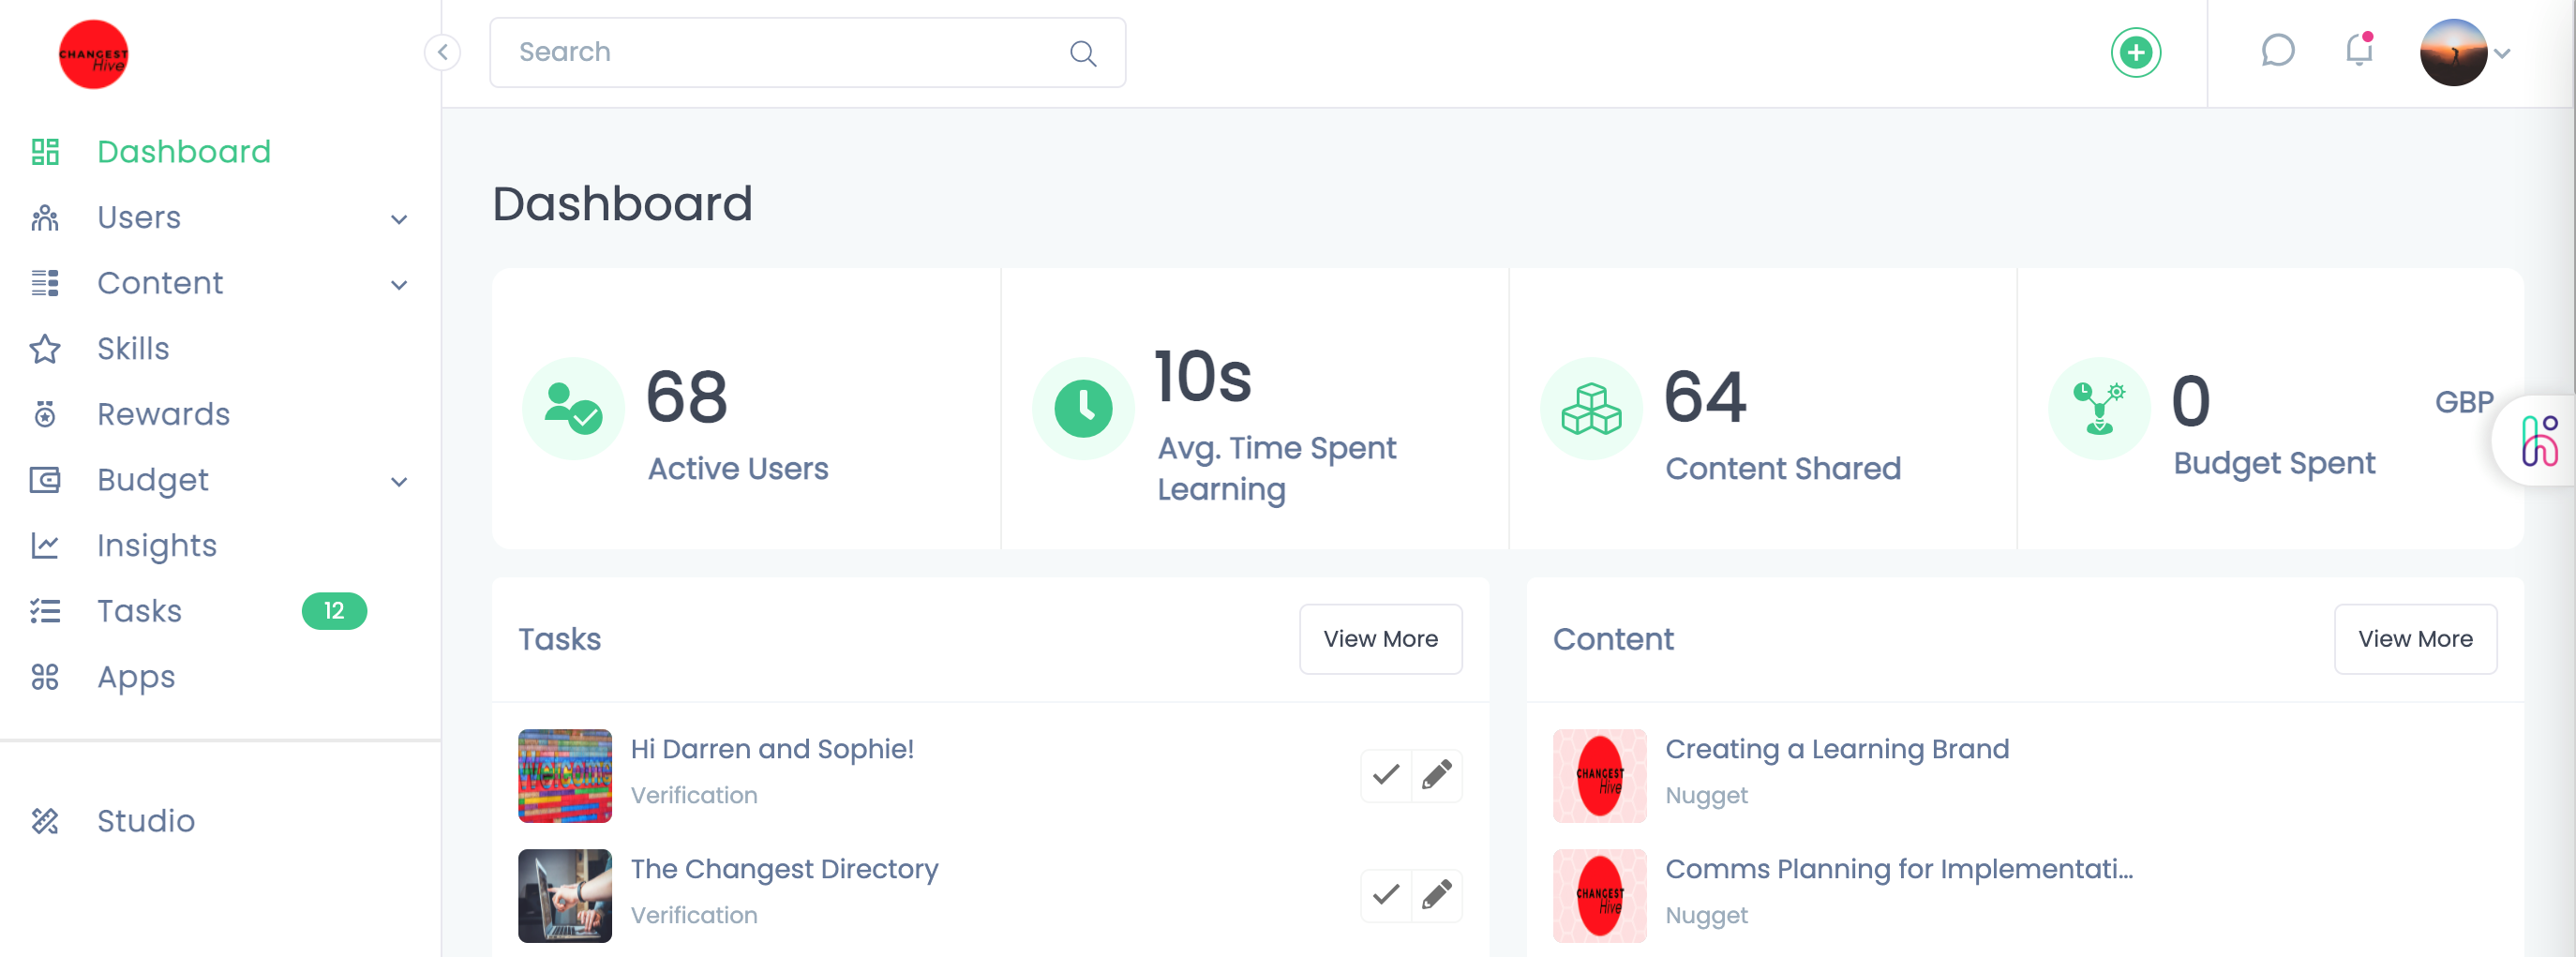2576x957 pixels.
Task: Click View More in the Tasks panel
Action: (1381, 639)
